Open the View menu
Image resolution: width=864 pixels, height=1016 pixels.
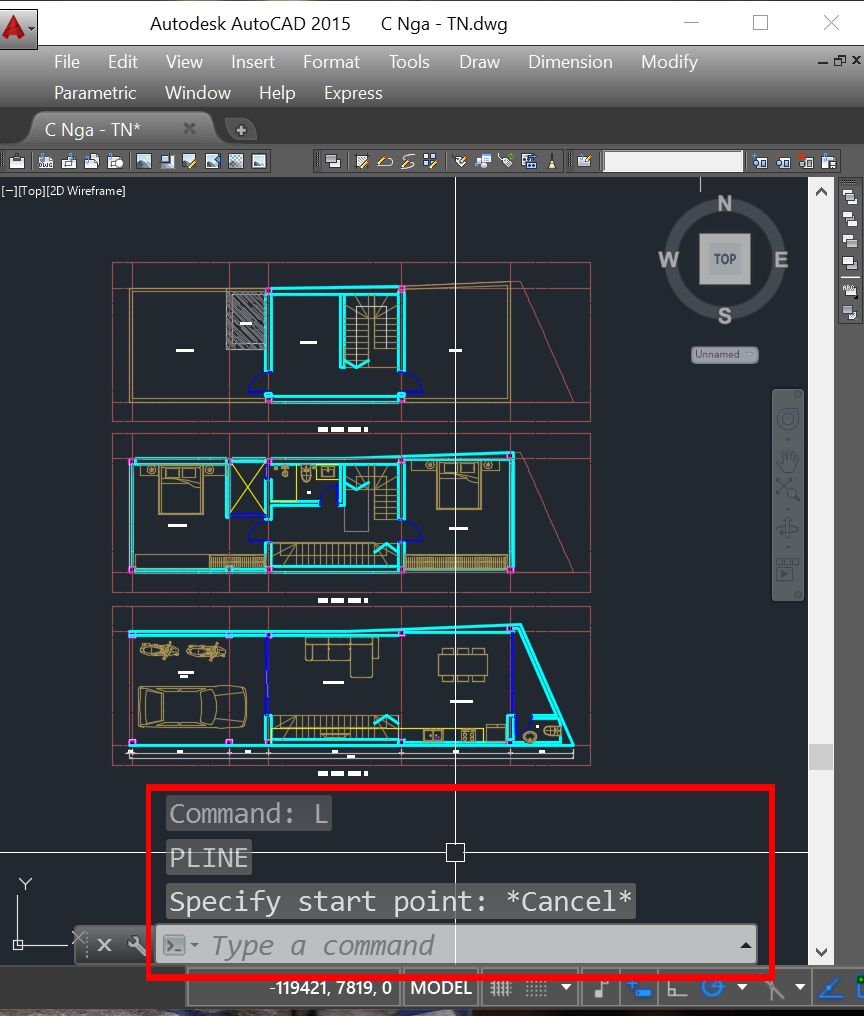pos(184,62)
